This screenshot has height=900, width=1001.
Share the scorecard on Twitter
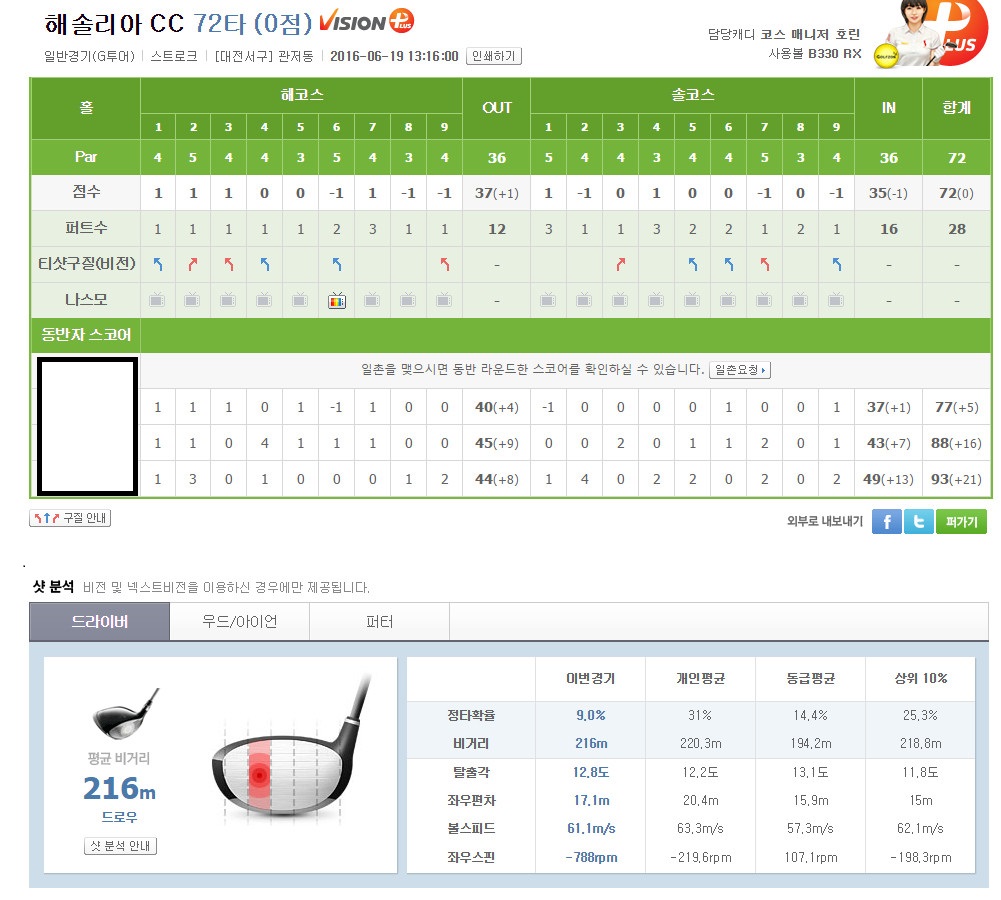click(918, 521)
